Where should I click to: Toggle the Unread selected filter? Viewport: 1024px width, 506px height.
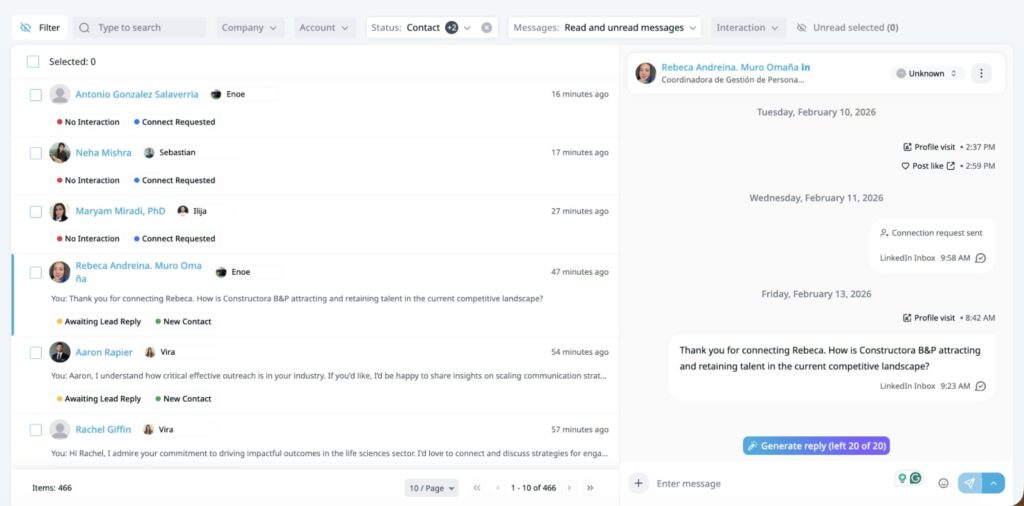click(847, 28)
